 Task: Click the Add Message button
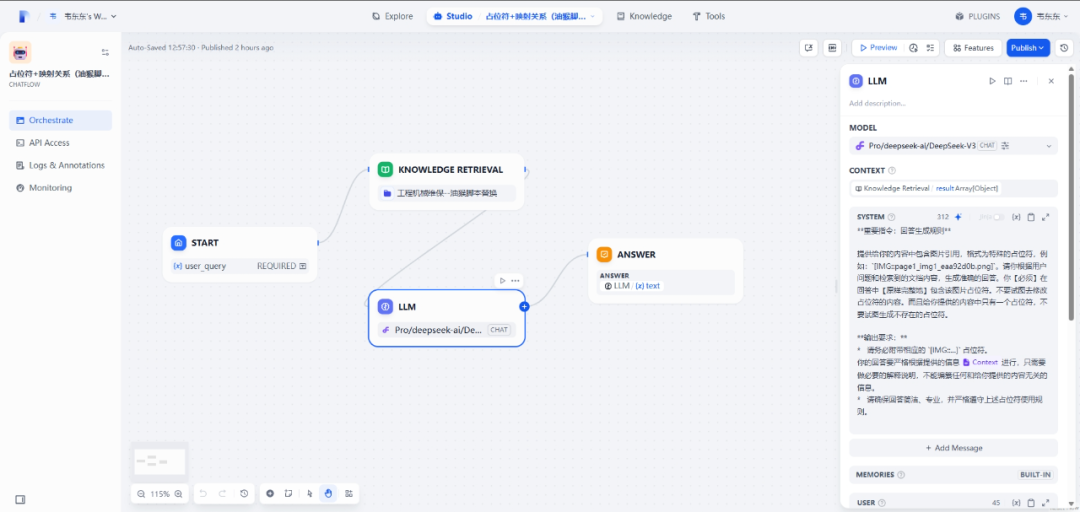pos(953,448)
